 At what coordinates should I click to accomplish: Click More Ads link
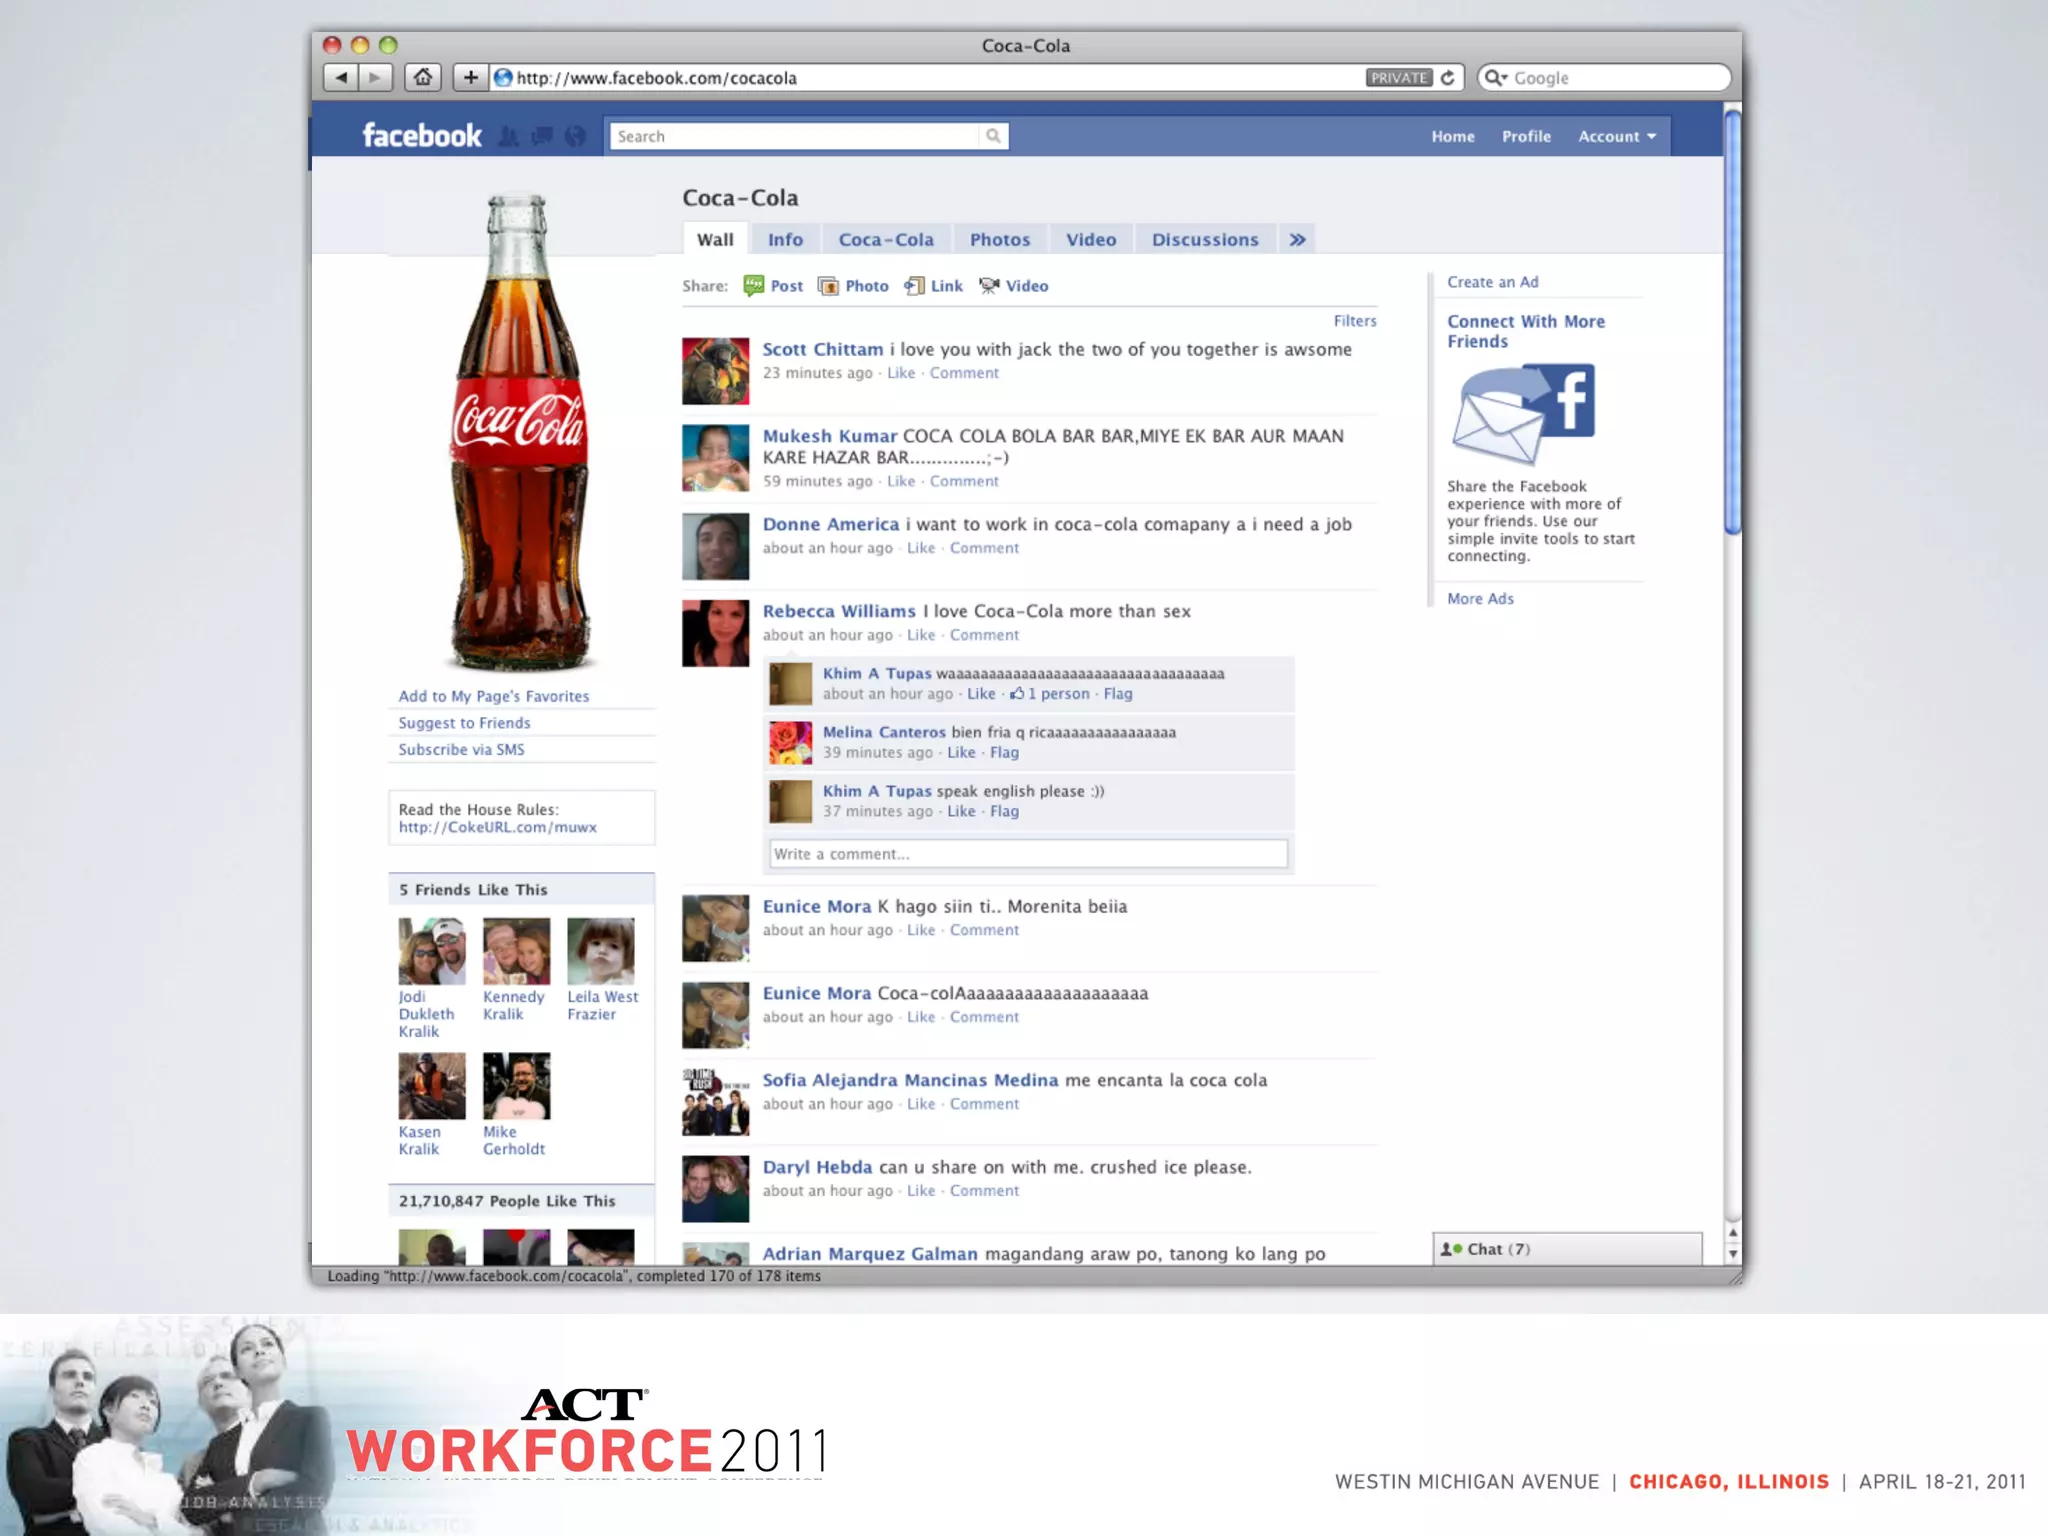pyautogui.click(x=1480, y=599)
